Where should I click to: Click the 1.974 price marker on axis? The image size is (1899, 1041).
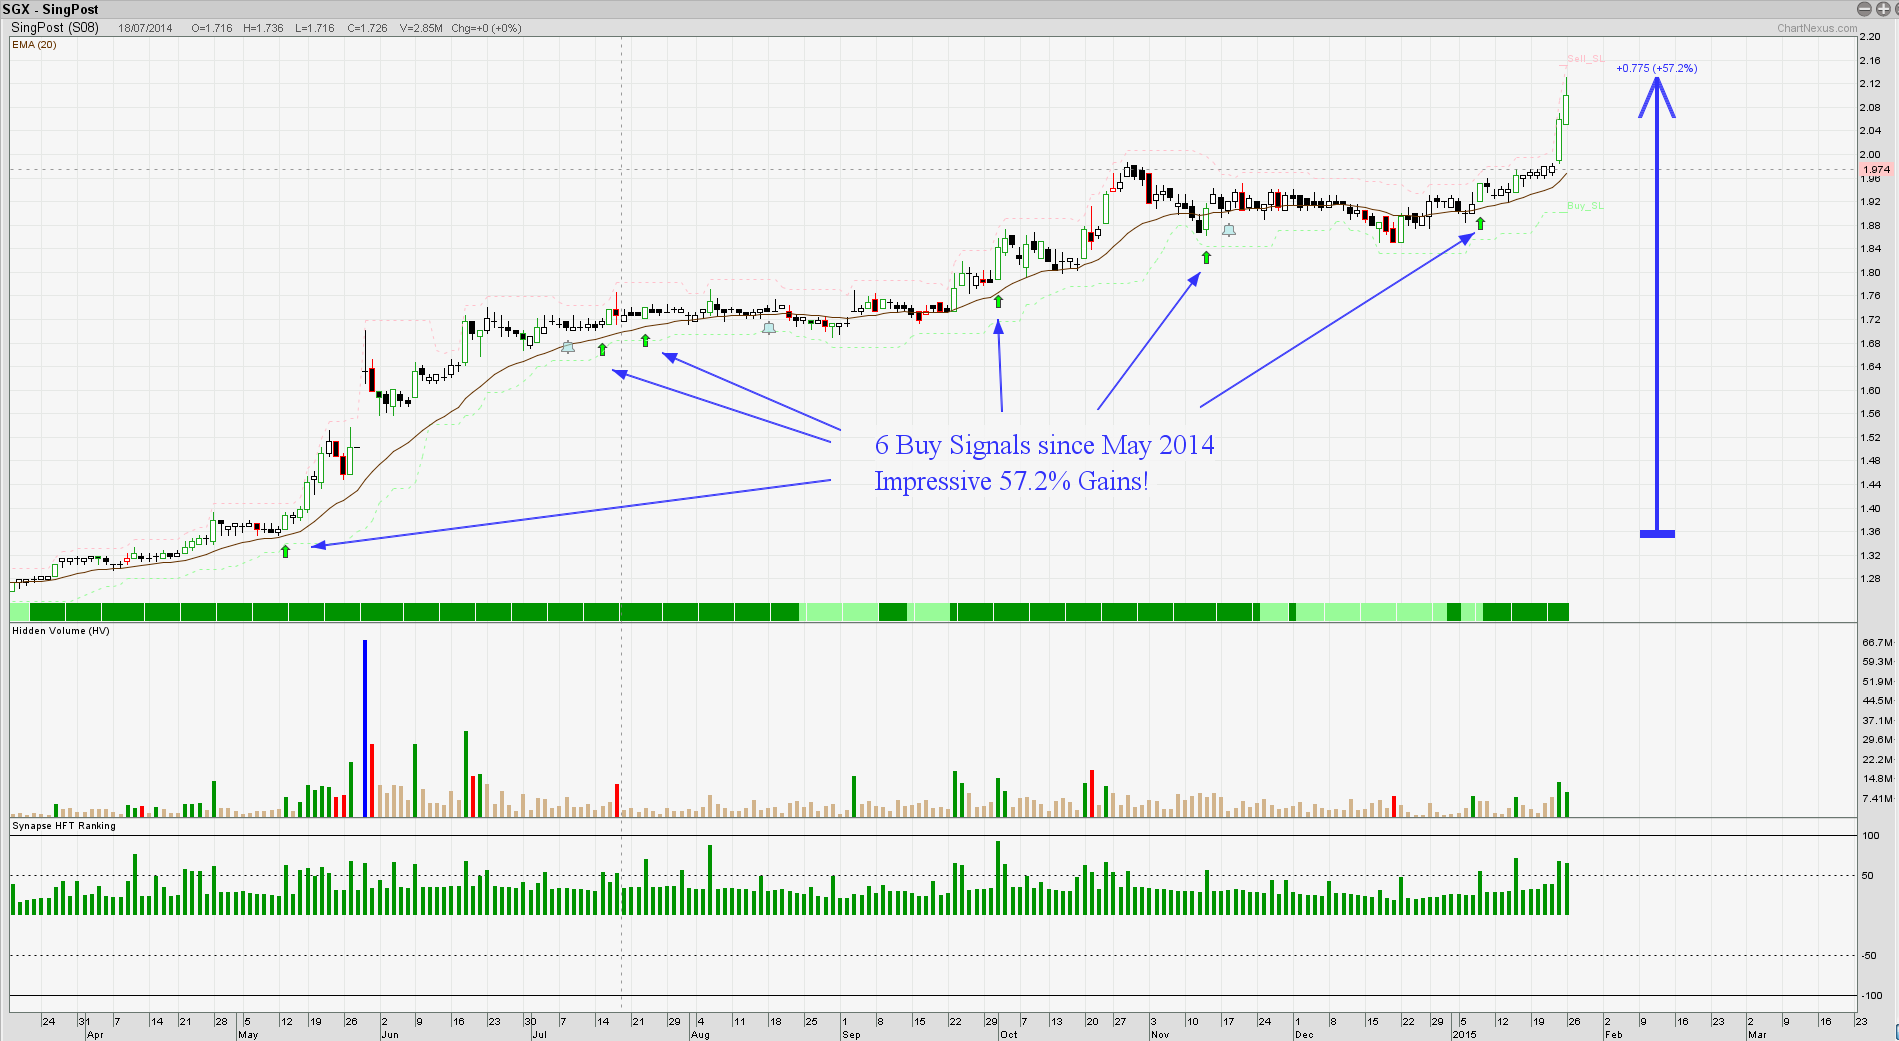(1876, 170)
